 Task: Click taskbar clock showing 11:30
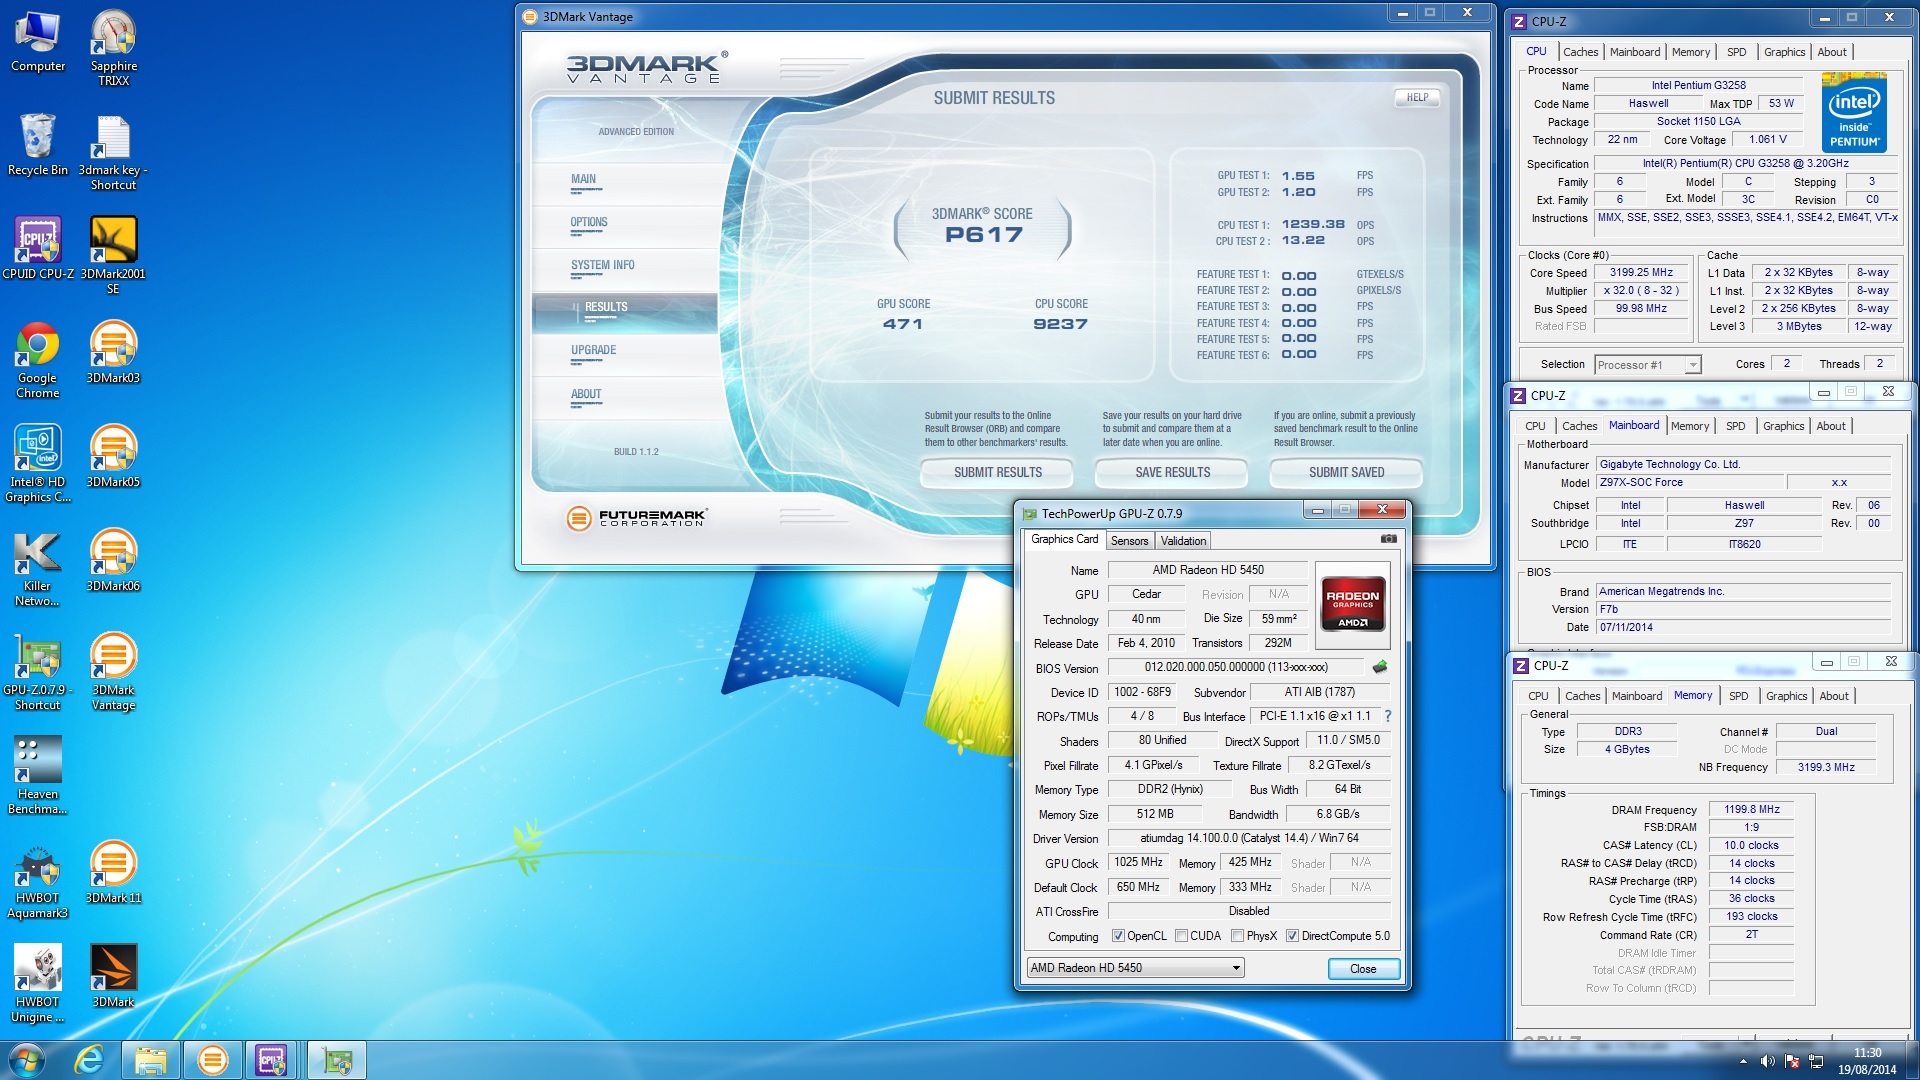click(x=1866, y=1061)
